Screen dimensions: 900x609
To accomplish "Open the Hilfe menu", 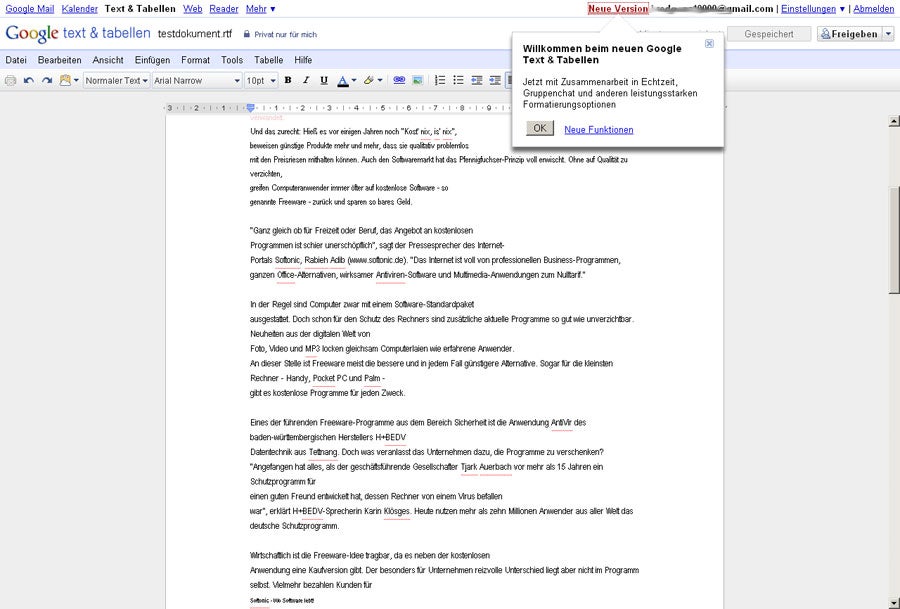I will (303, 60).
